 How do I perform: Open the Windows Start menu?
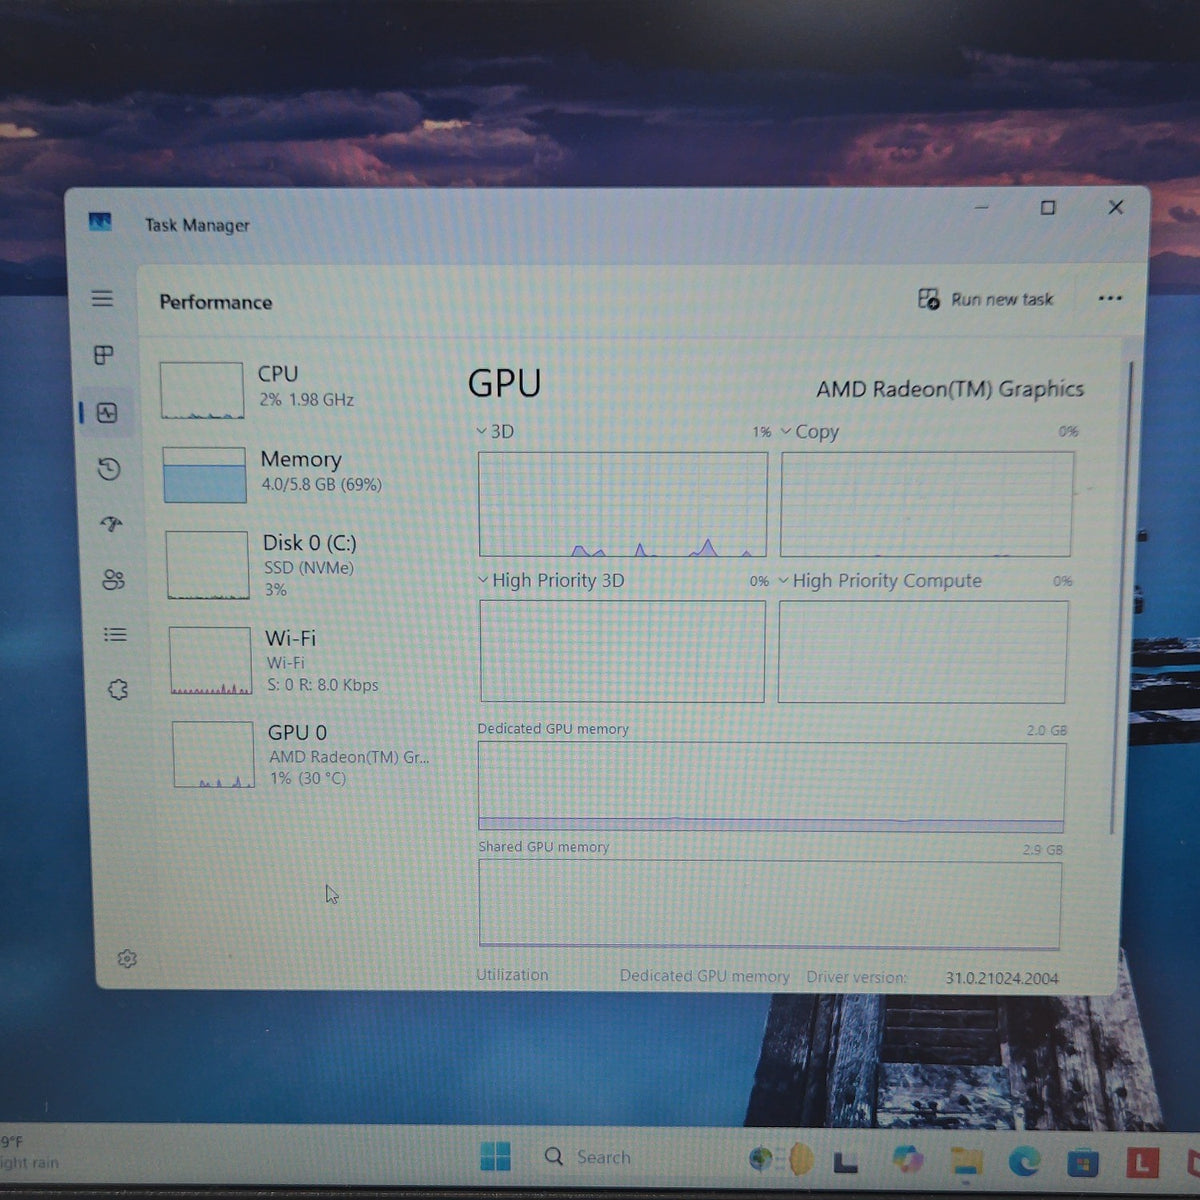[x=495, y=1157]
